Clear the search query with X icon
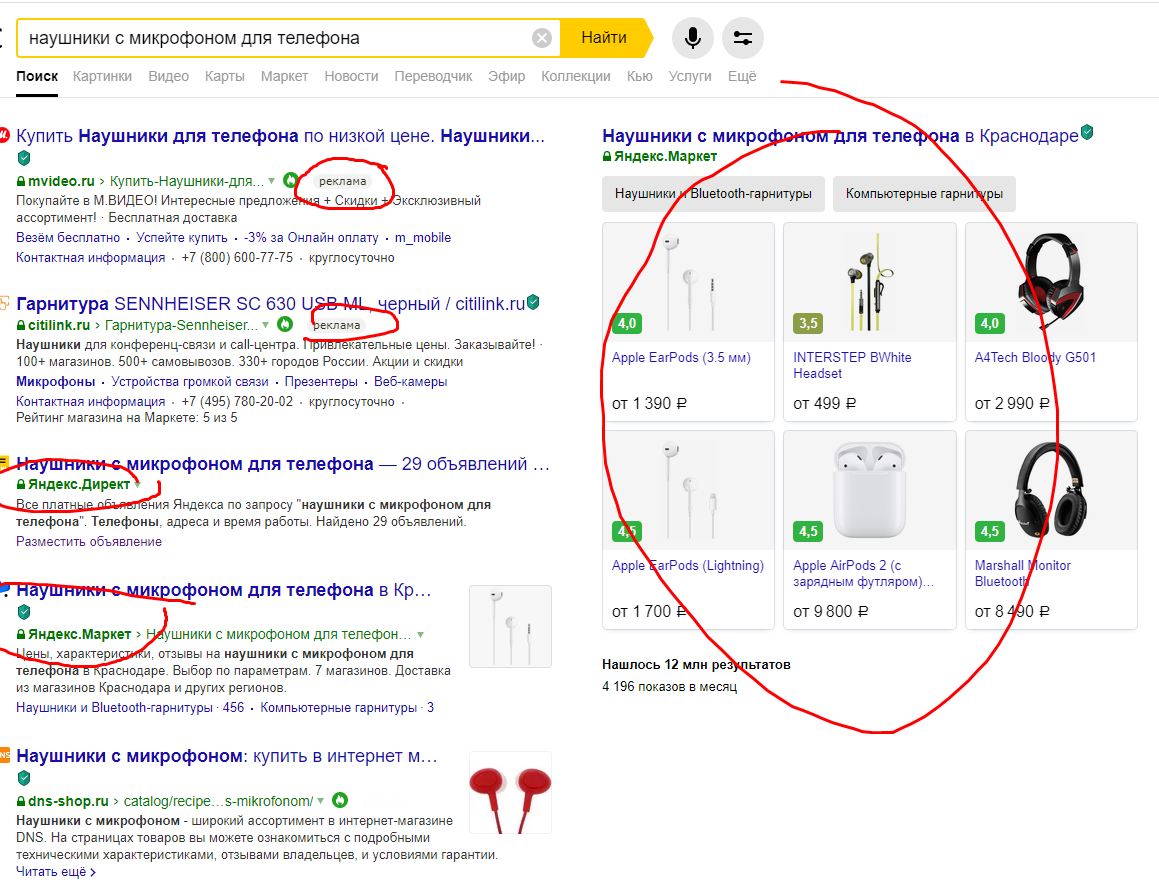 point(542,38)
